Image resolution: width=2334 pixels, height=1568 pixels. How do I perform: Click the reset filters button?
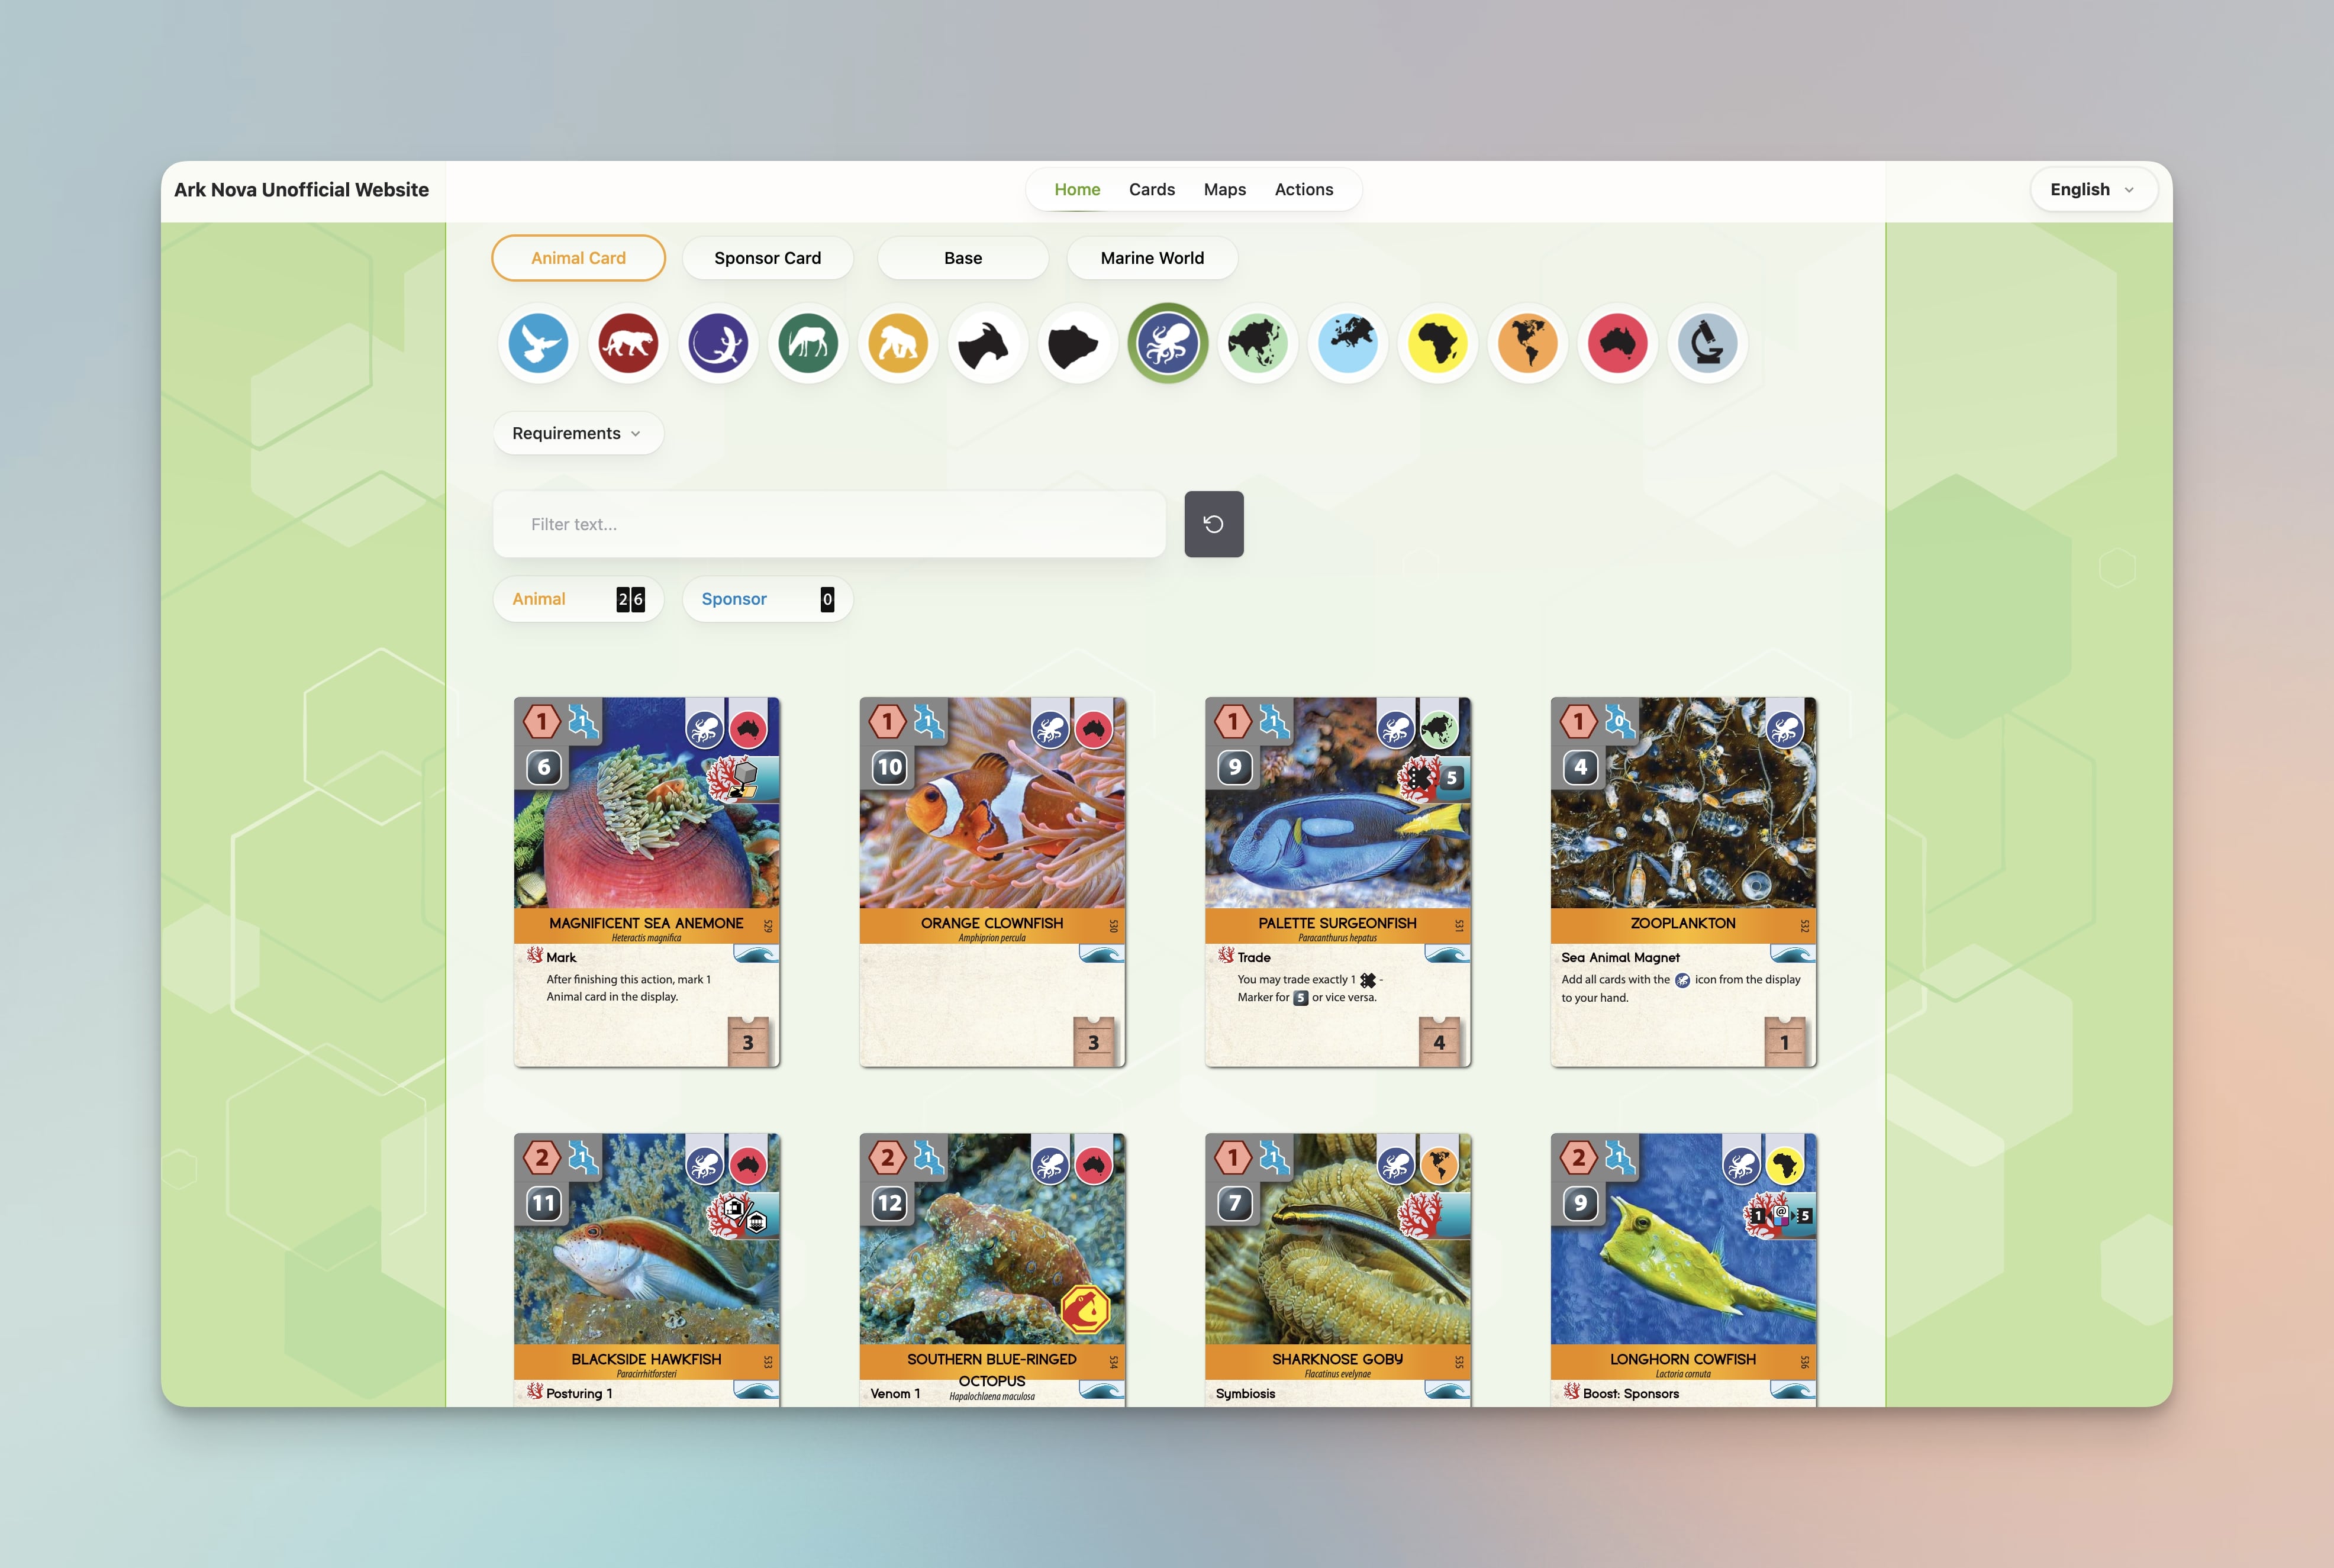click(x=1214, y=523)
